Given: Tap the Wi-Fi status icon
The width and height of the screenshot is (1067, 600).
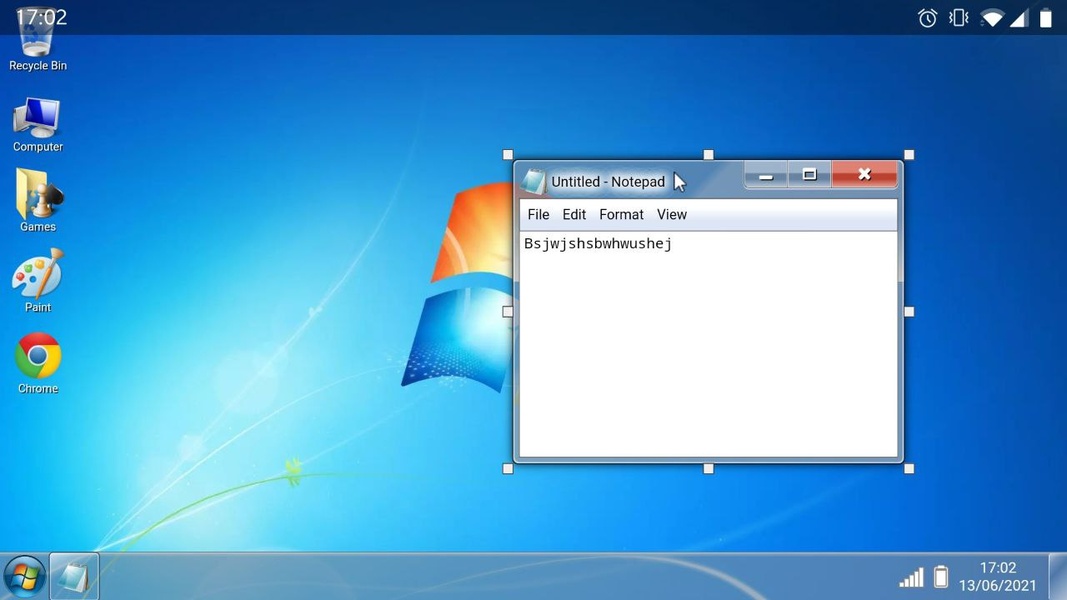Looking at the screenshot, I should (x=992, y=18).
